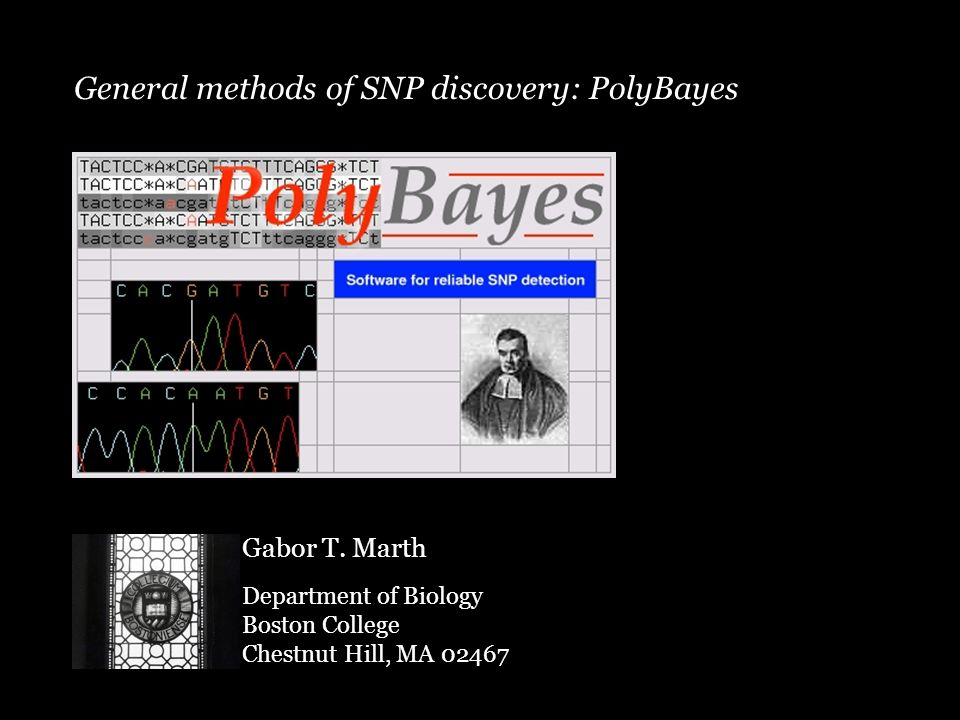Click the first 'TACTCC*A*CGA' sequence alignment row
This screenshot has height=720, width=960.
click(x=230, y=167)
